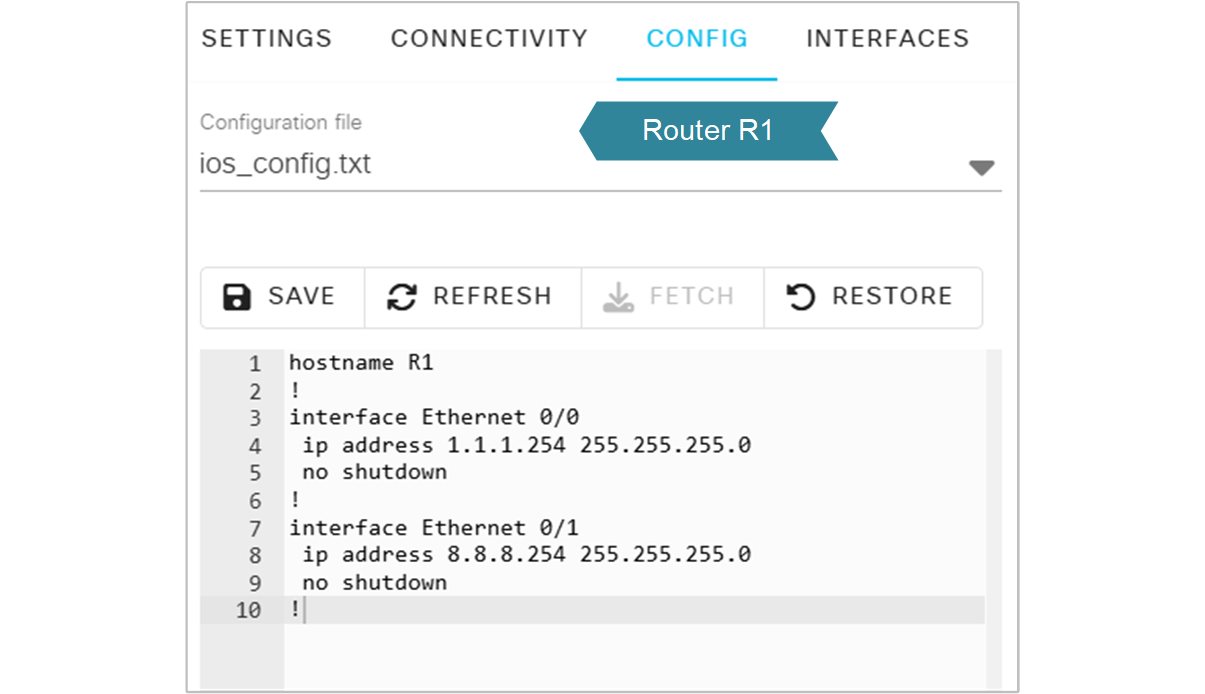Click 'no shutdown' on line 5
Screen dimensions: 1205x694
click(374, 472)
